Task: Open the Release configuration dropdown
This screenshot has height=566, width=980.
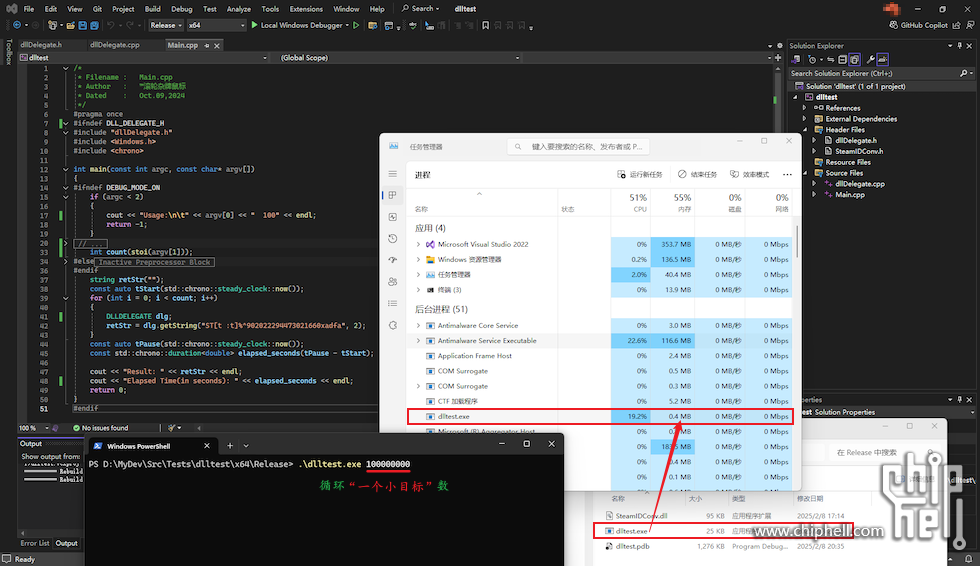Action: coord(166,26)
